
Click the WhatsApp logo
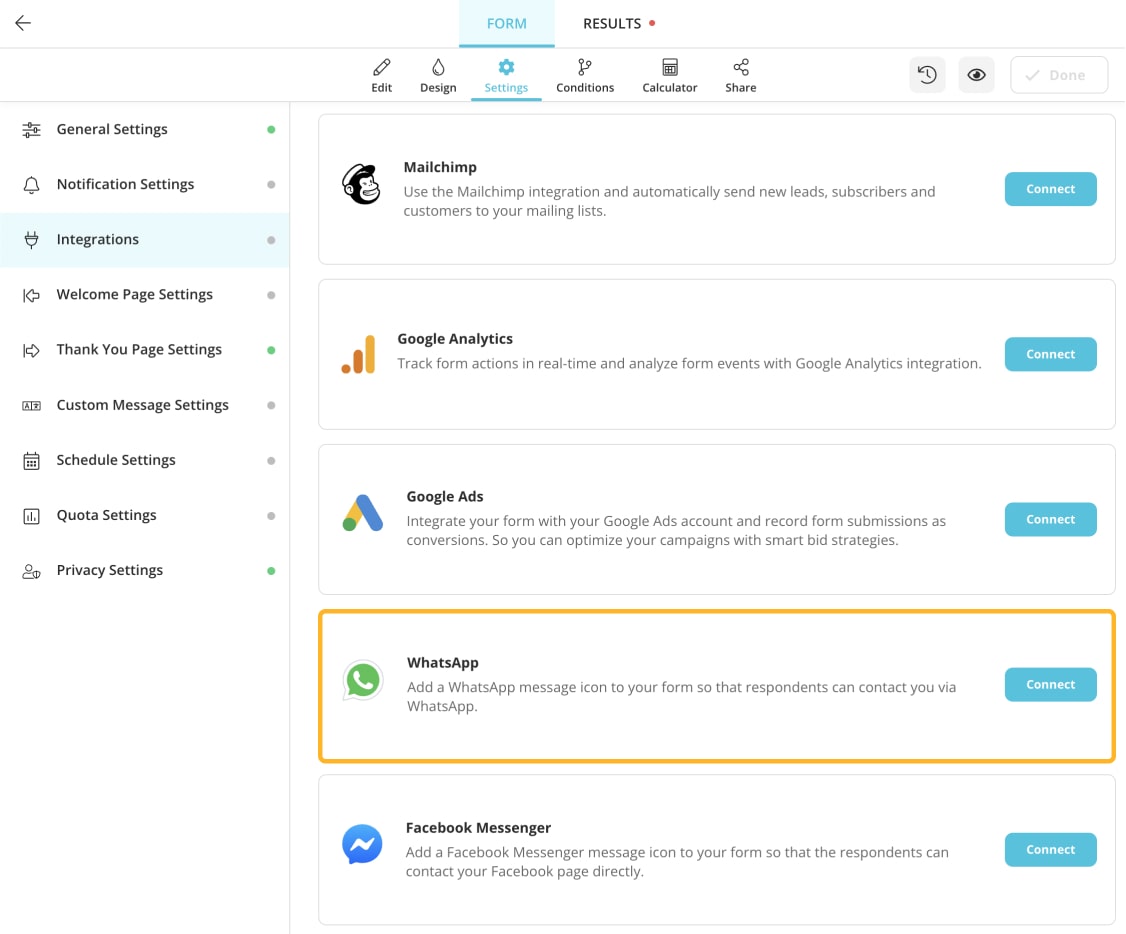pos(362,680)
